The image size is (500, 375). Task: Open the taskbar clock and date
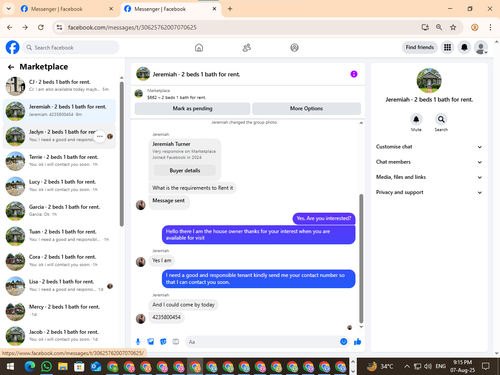pyautogui.click(x=462, y=366)
